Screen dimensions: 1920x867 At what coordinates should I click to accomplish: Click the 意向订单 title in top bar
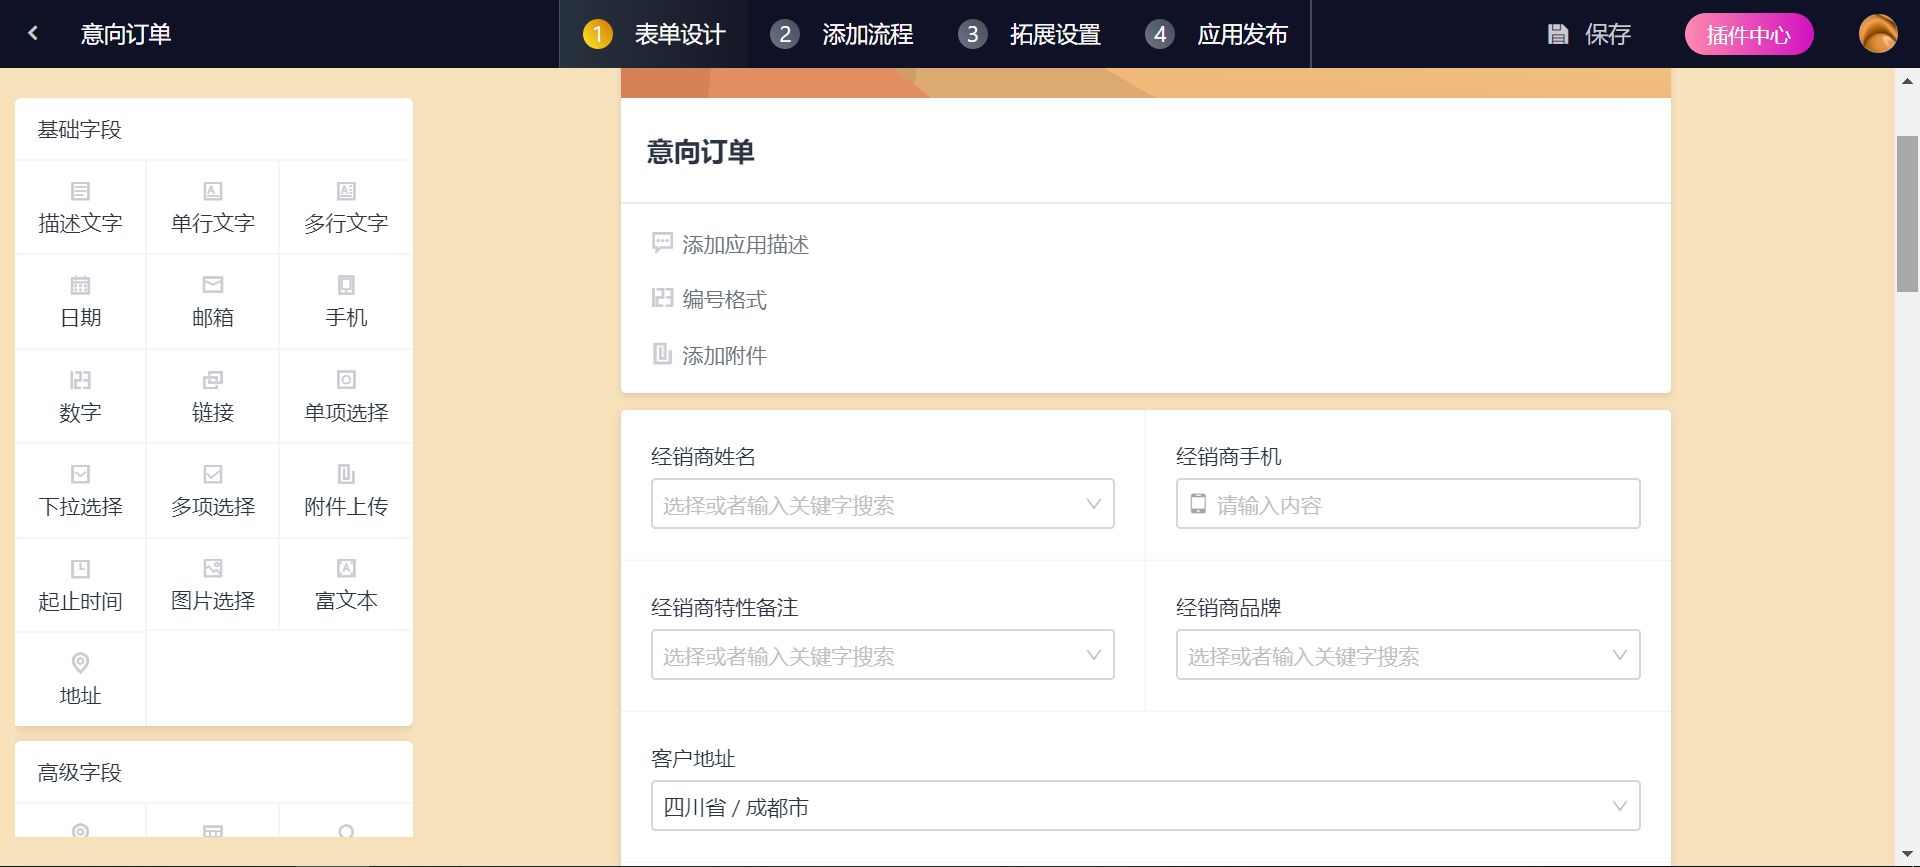pos(126,34)
